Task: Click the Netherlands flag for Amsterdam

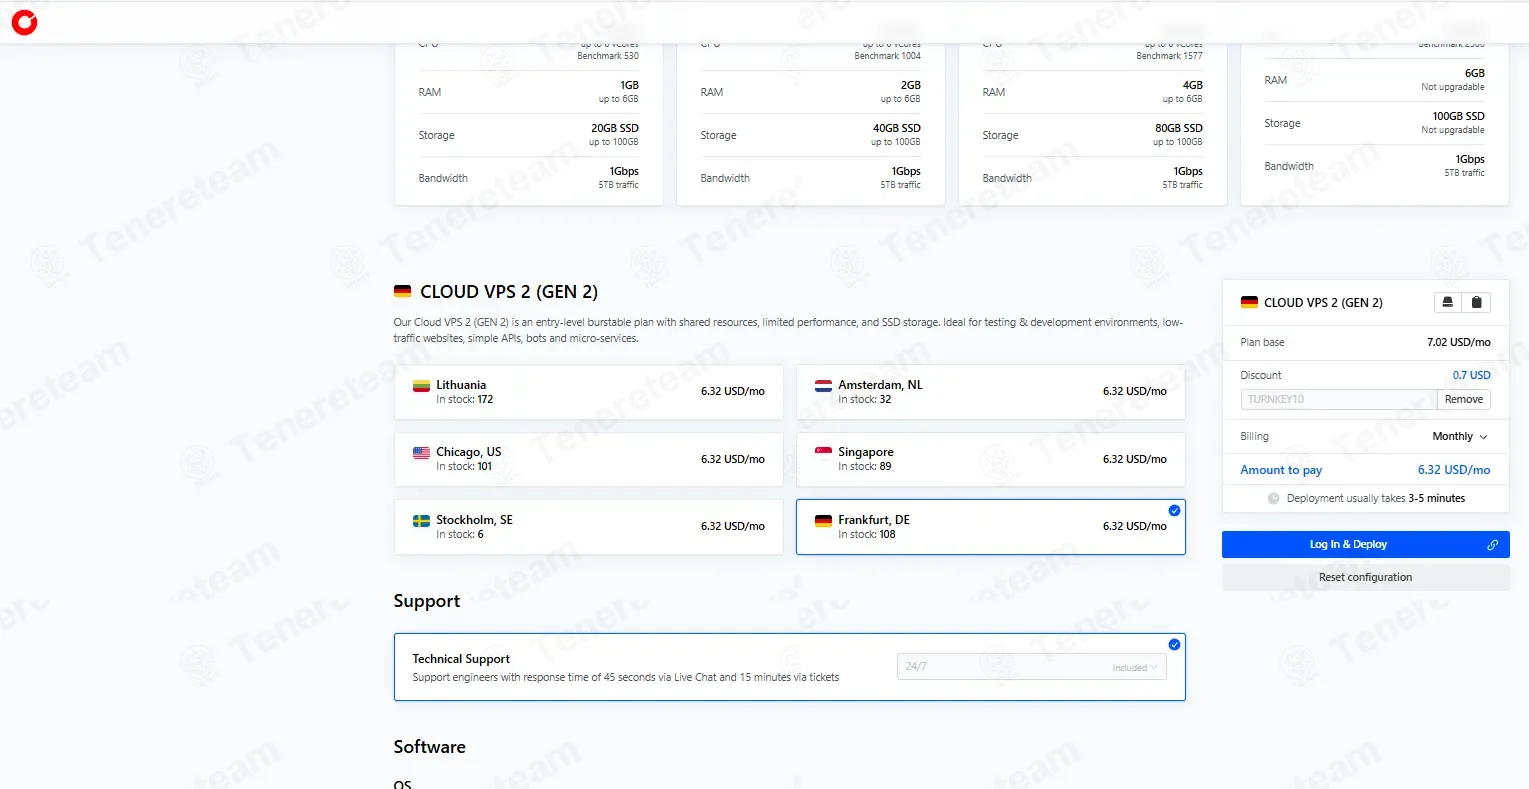Action: click(x=823, y=385)
